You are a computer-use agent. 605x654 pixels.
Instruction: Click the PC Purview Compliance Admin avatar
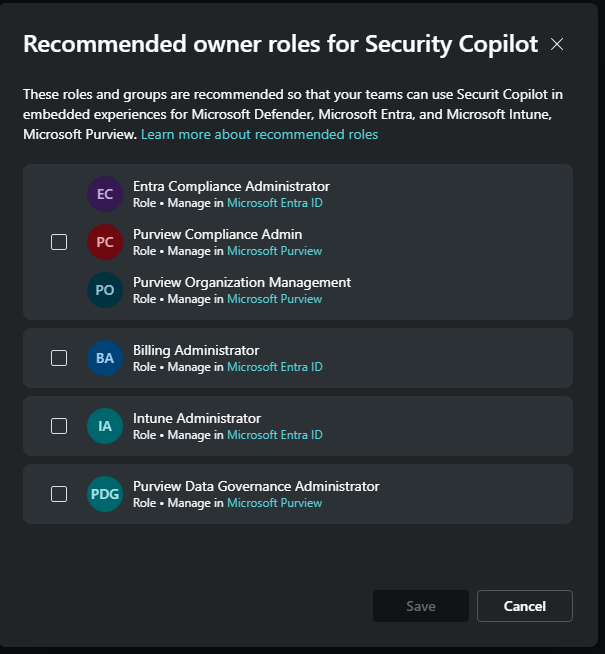point(105,242)
